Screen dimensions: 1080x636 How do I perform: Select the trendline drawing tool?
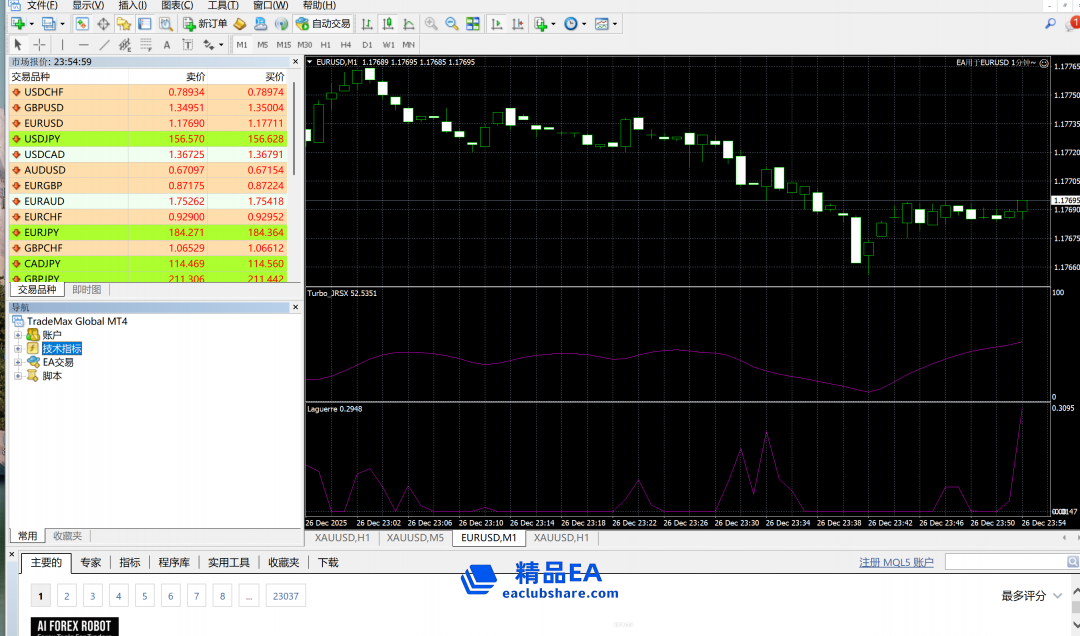point(104,44)
